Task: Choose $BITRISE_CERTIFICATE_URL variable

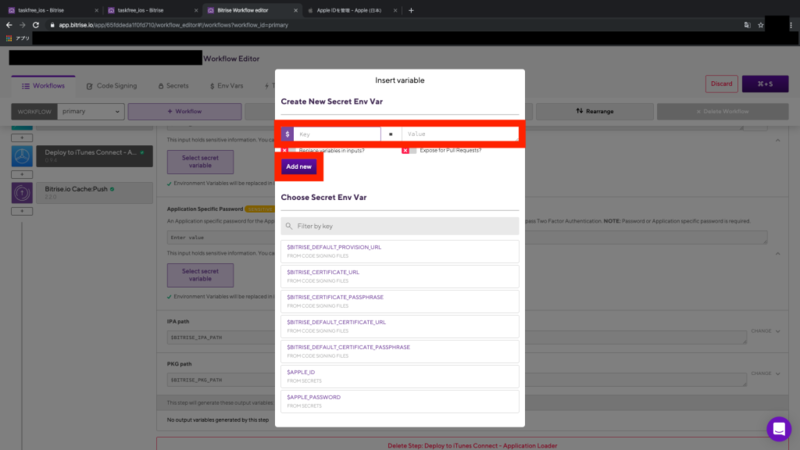Action: click(x=400, y=276)
